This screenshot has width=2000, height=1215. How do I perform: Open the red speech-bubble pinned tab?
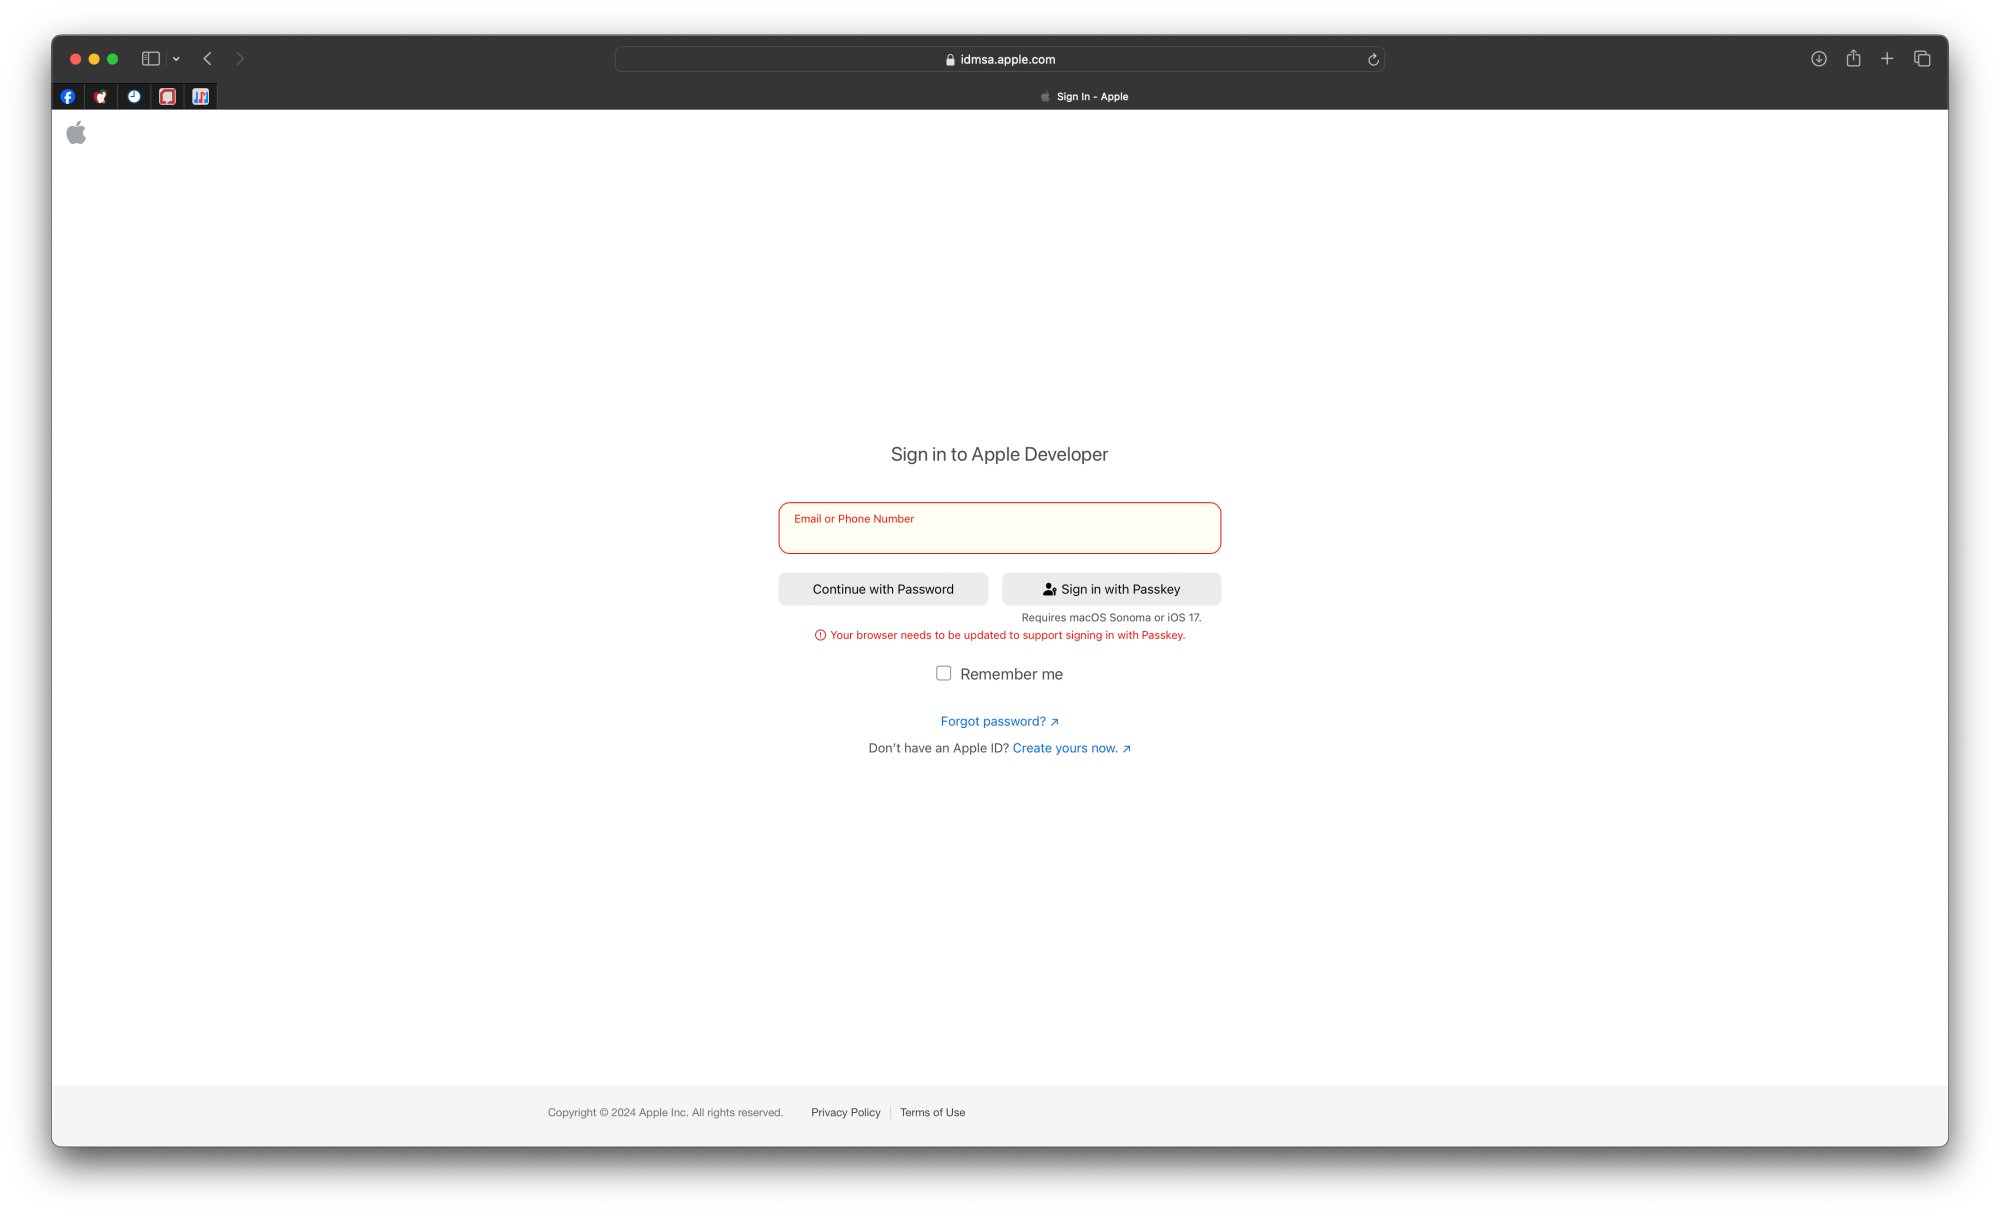tap(167, 97)
